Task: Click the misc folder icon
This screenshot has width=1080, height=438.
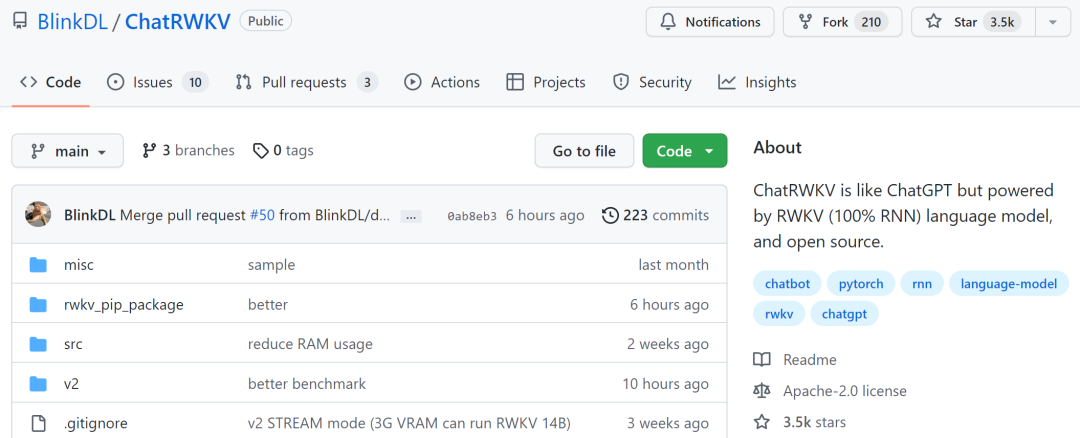Action: (39, 265)
